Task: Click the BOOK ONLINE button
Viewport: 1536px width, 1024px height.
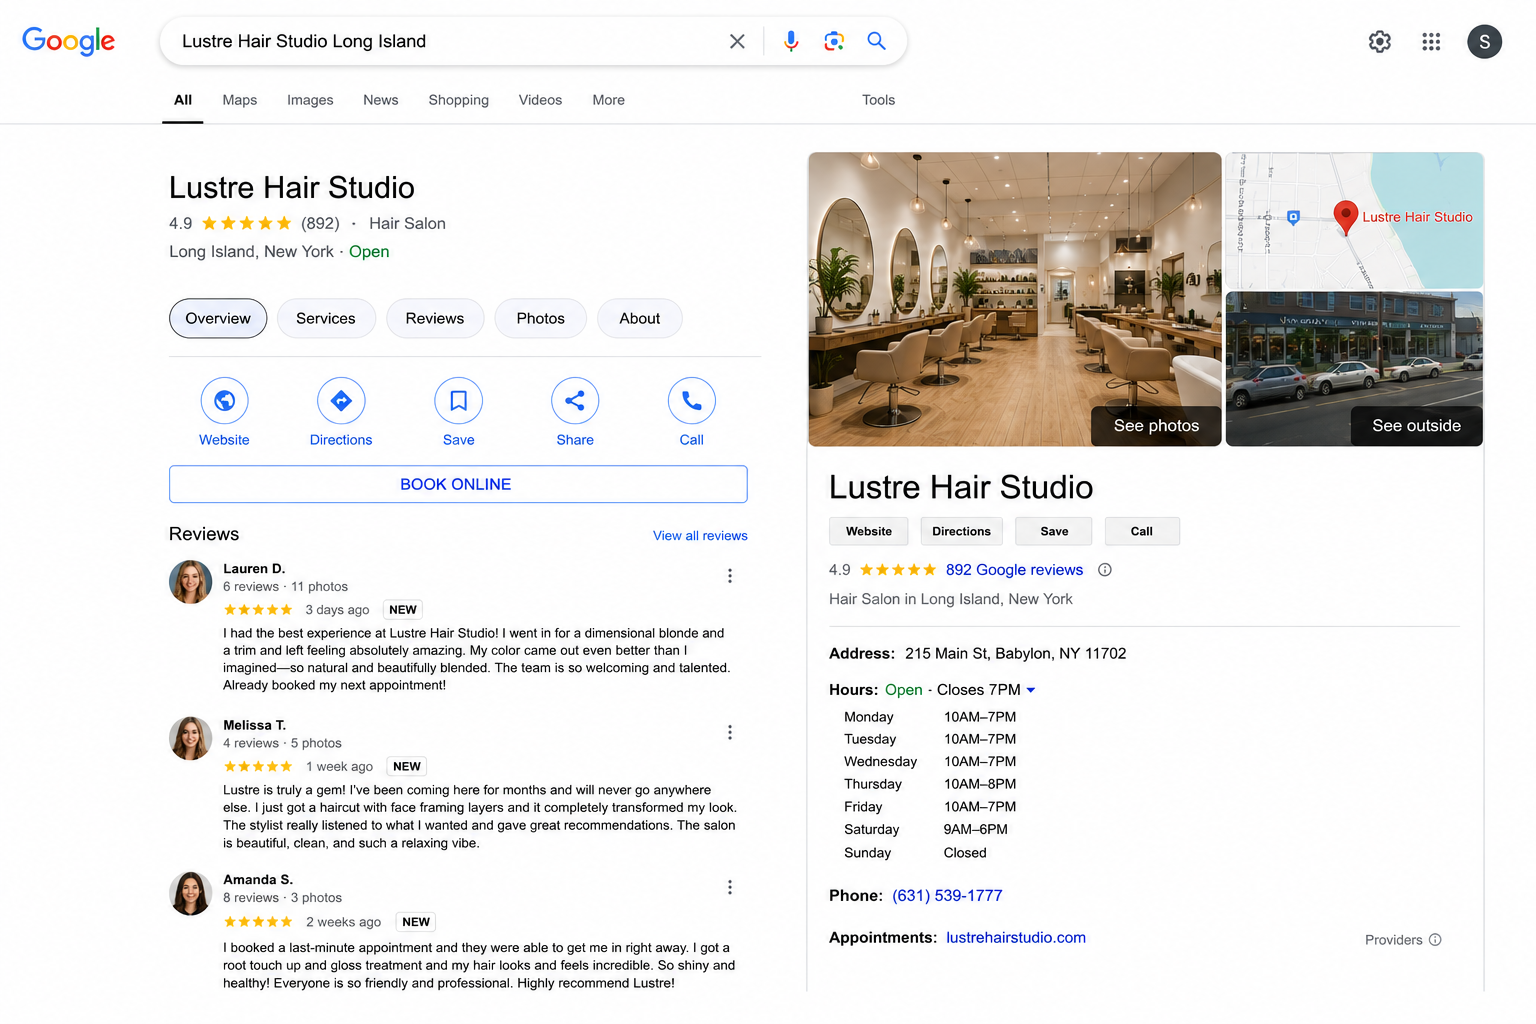Action: 458,484
